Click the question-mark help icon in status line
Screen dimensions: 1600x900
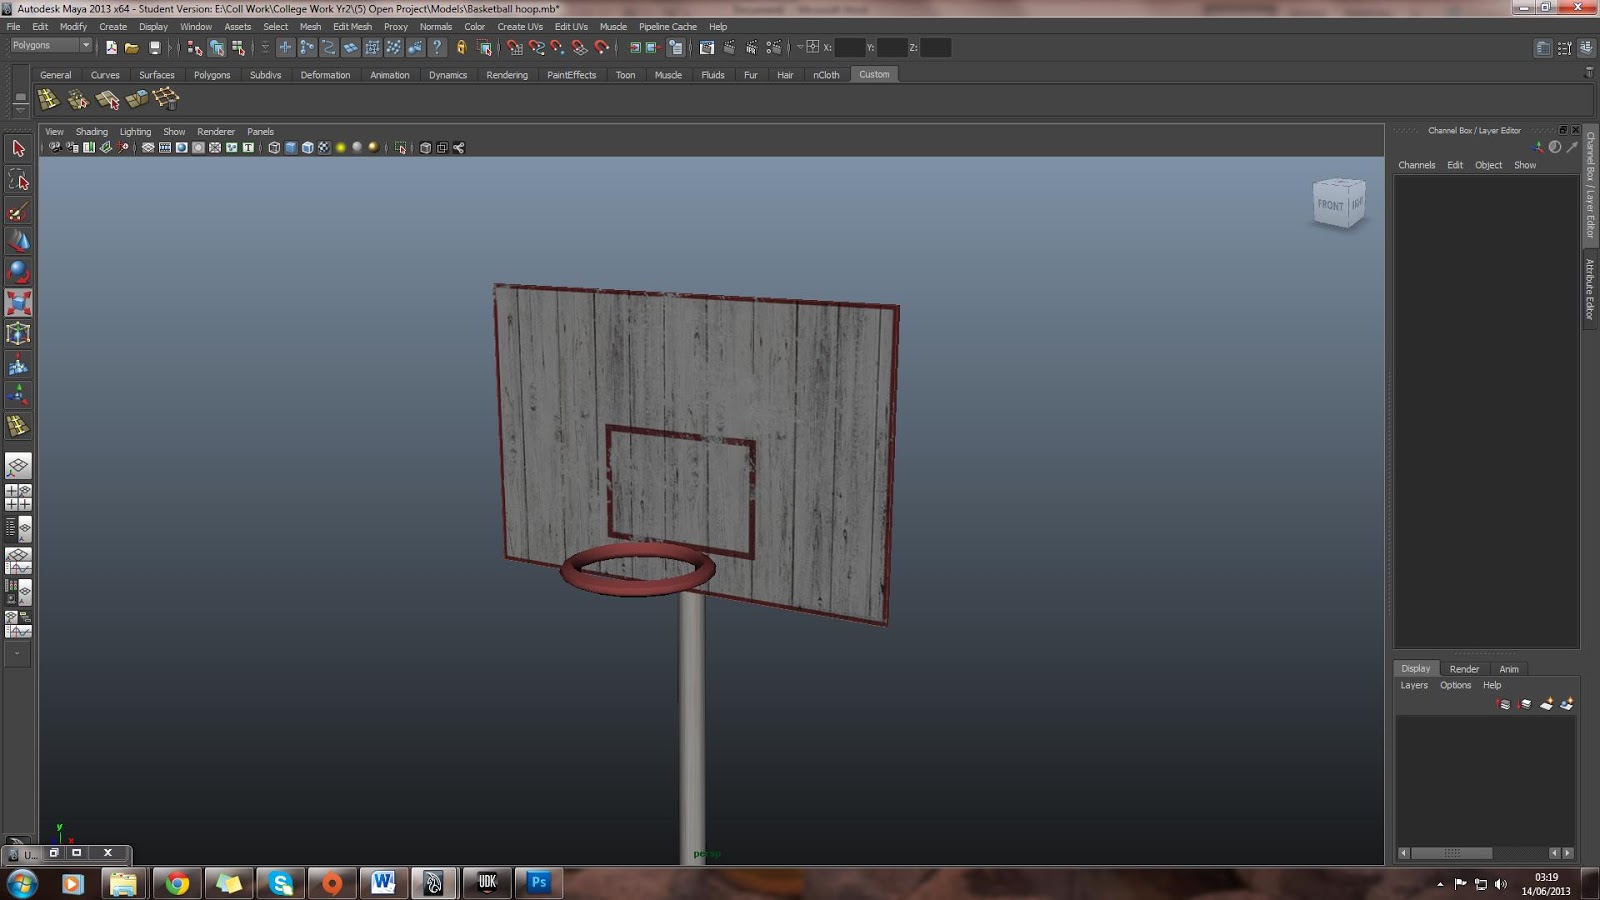tap(437, 47)
